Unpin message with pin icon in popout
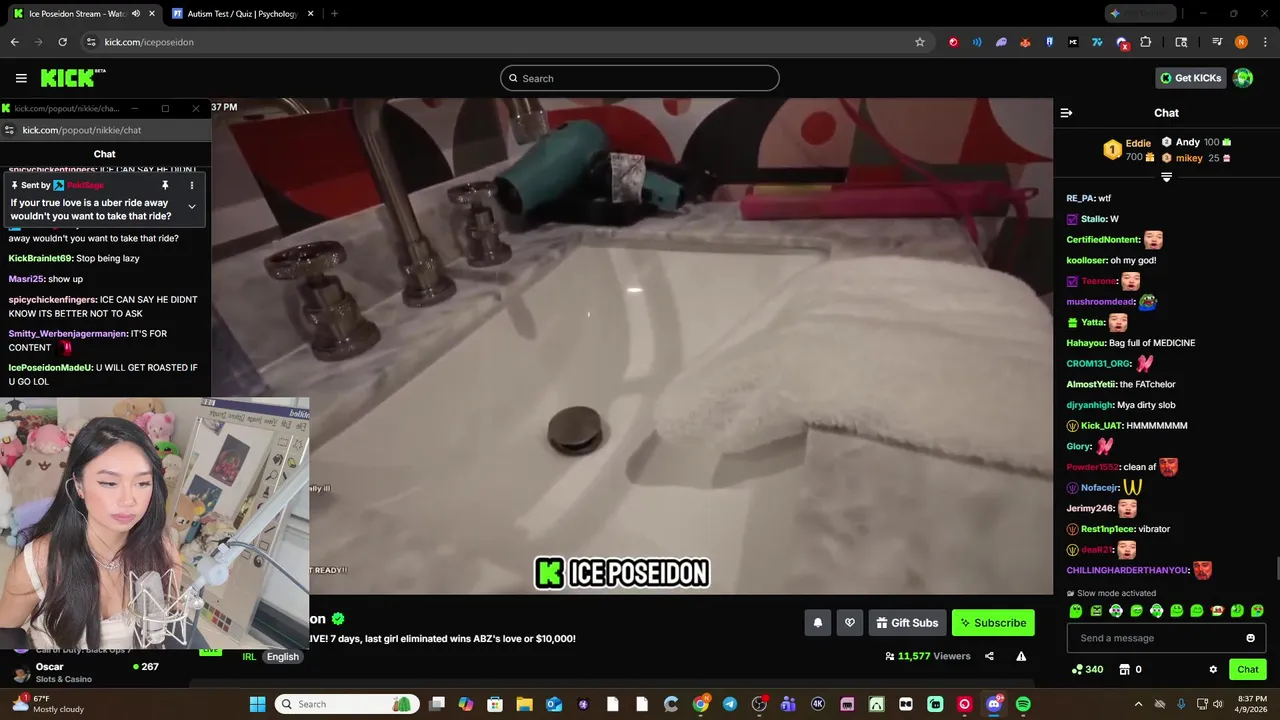Screen dimensions: 1280x720 (x=165, y=185)
